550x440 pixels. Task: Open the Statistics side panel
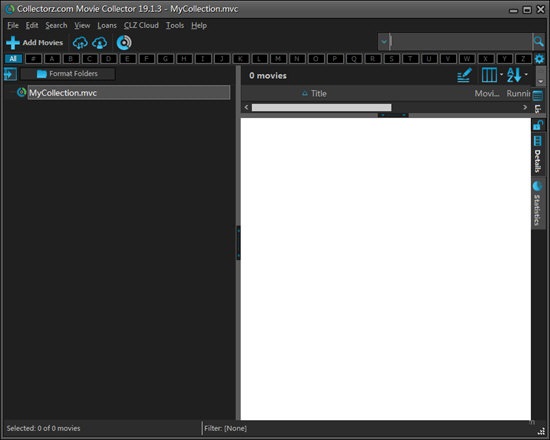coord(537,204)
